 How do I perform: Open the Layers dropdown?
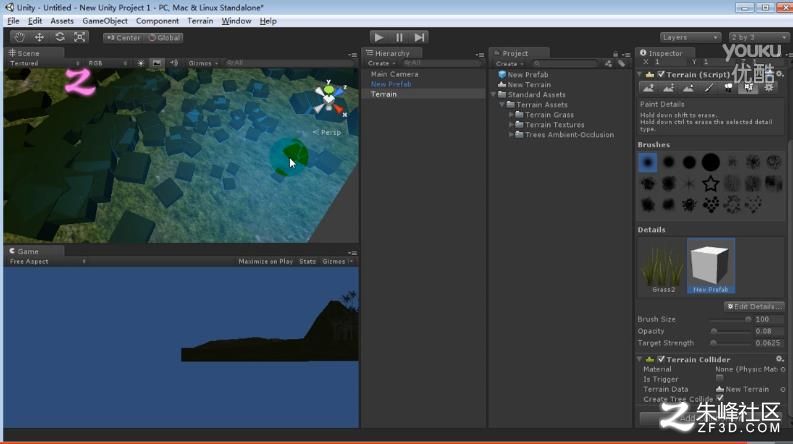(690, 37)
